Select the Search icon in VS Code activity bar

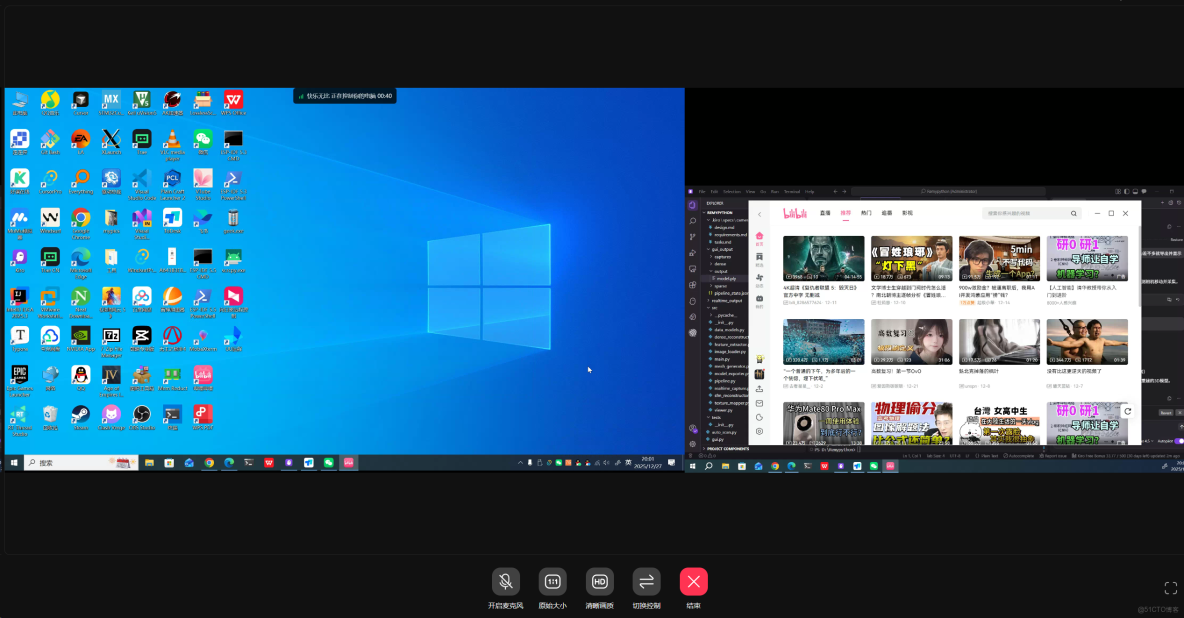(x=691, y=220)
